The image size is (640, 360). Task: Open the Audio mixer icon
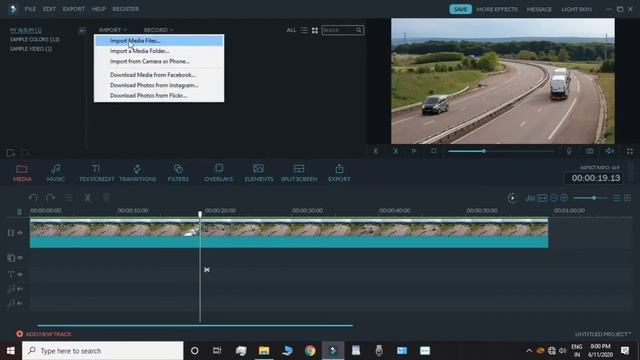(530, 198)
